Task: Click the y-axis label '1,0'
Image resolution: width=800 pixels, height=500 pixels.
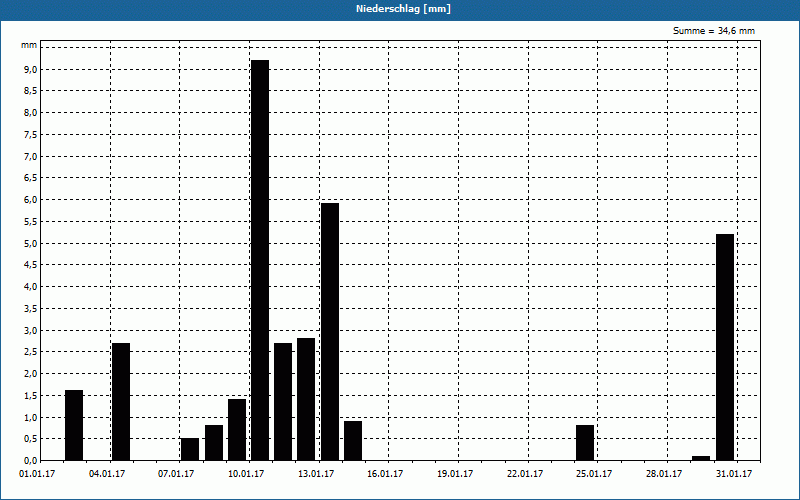Action: click(x=31, y=417)
